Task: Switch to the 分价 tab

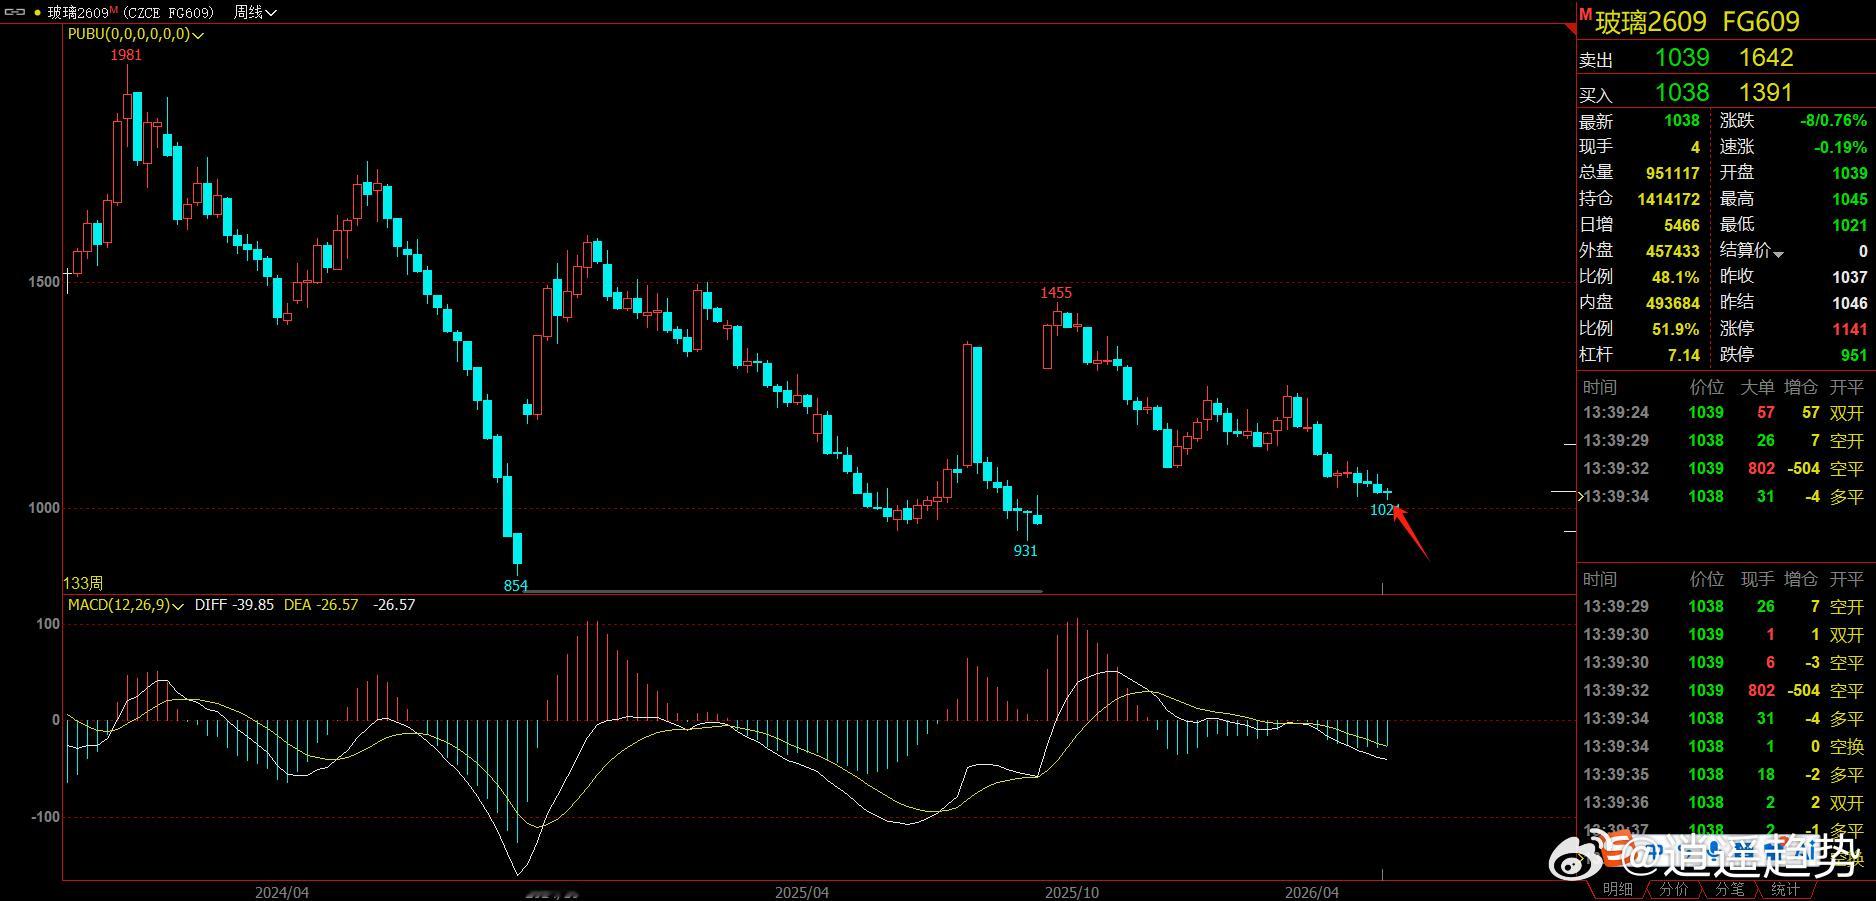Action: pyautogui.click(x=1673, y=889)
